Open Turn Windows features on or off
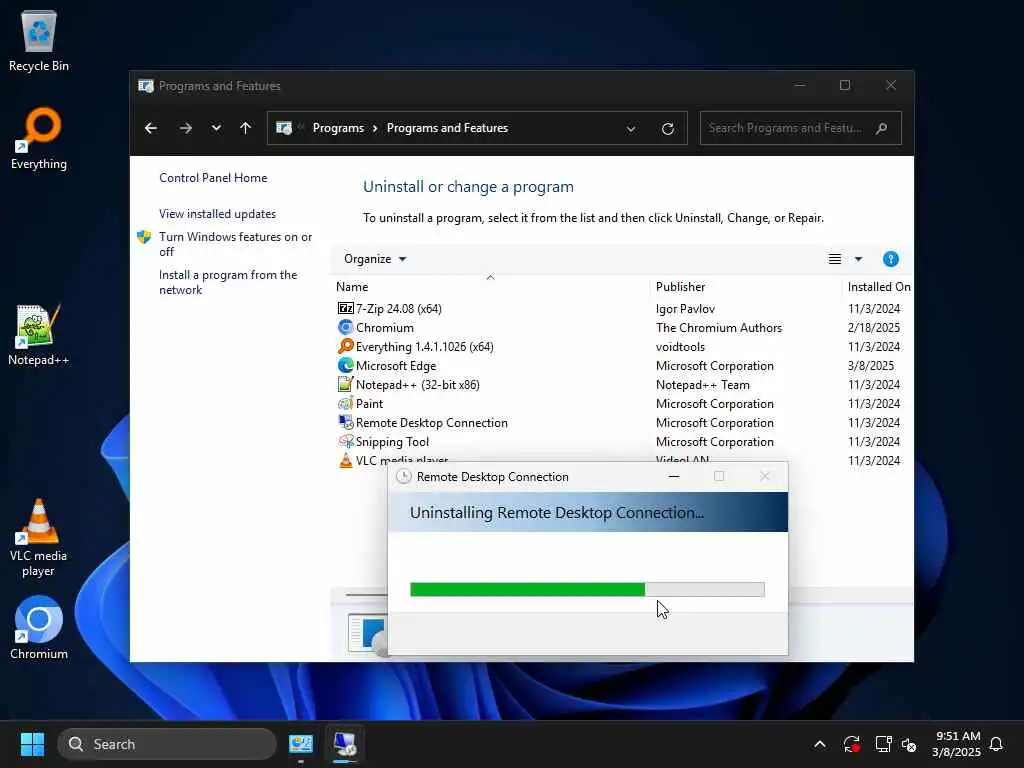Screen dimensions: 1024x768 [236, 244]
